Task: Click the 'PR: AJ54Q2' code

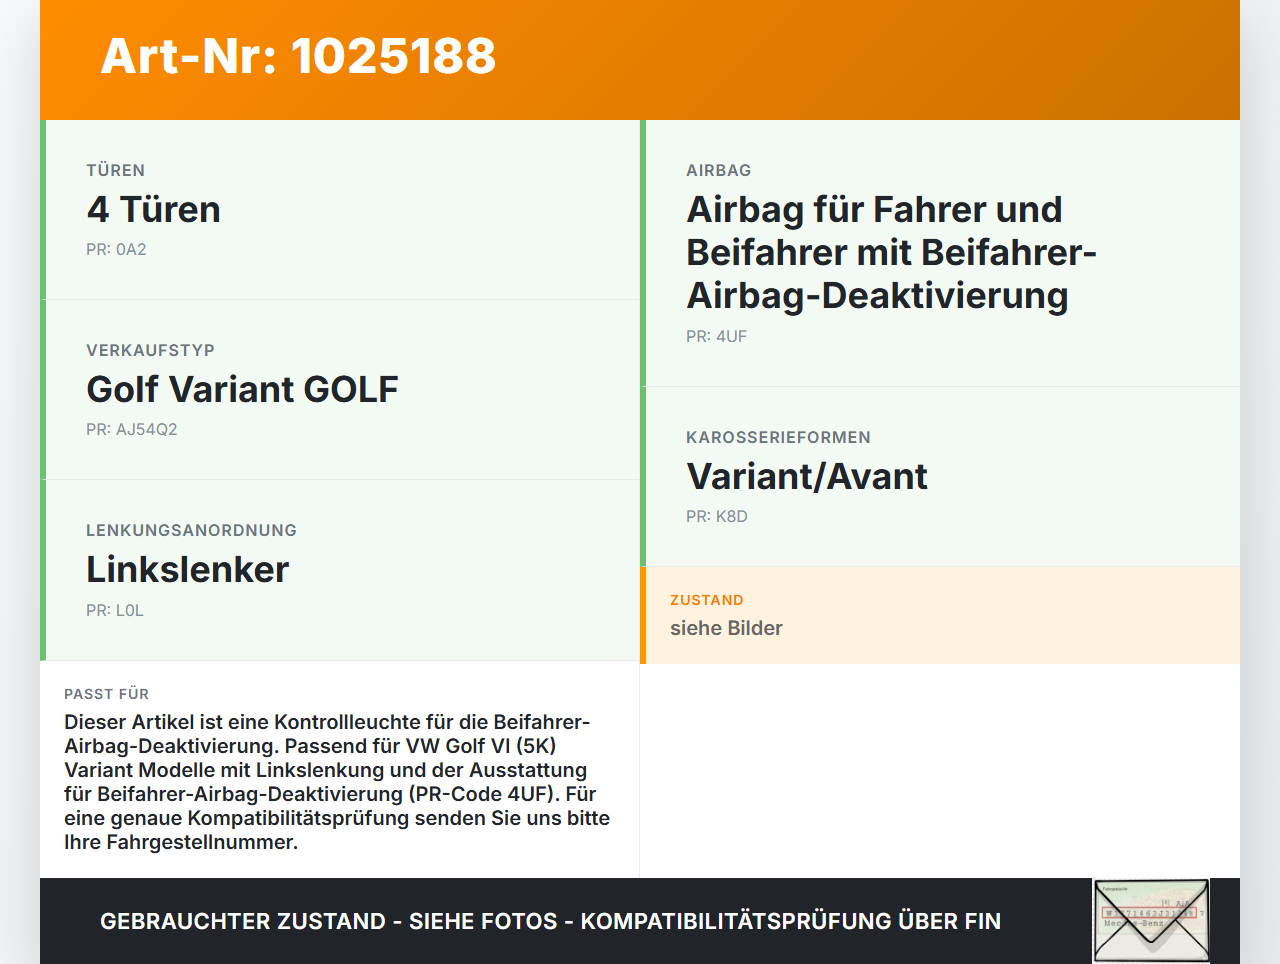Action: pyautogui.click(x=132, y=430)
